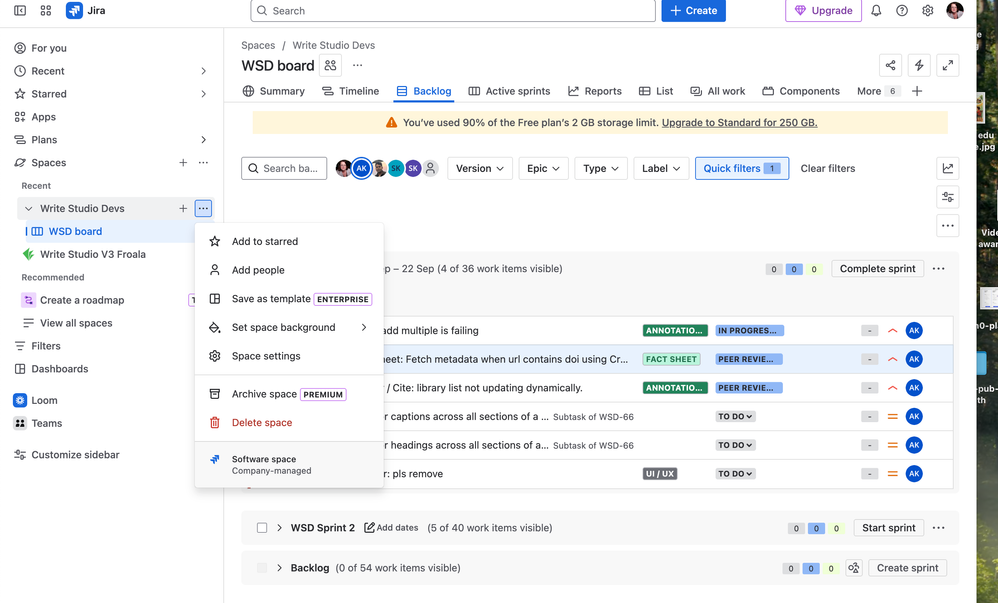This screenshot has height=603, width=998.
Task: Click the Jira logo icon
Action: tap(74, 11)
